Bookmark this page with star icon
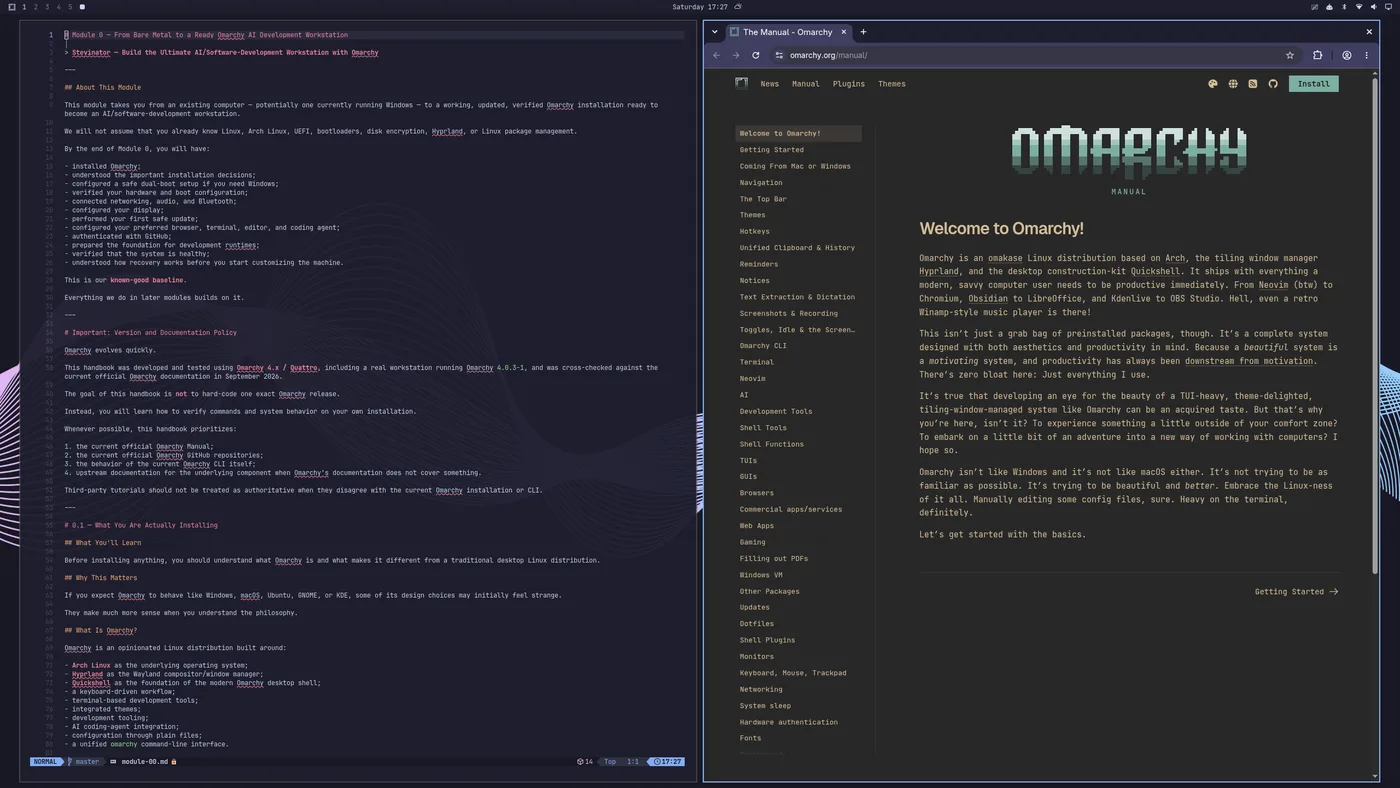This screenshot has width=1400, height=788. [x=1290, y=55]
